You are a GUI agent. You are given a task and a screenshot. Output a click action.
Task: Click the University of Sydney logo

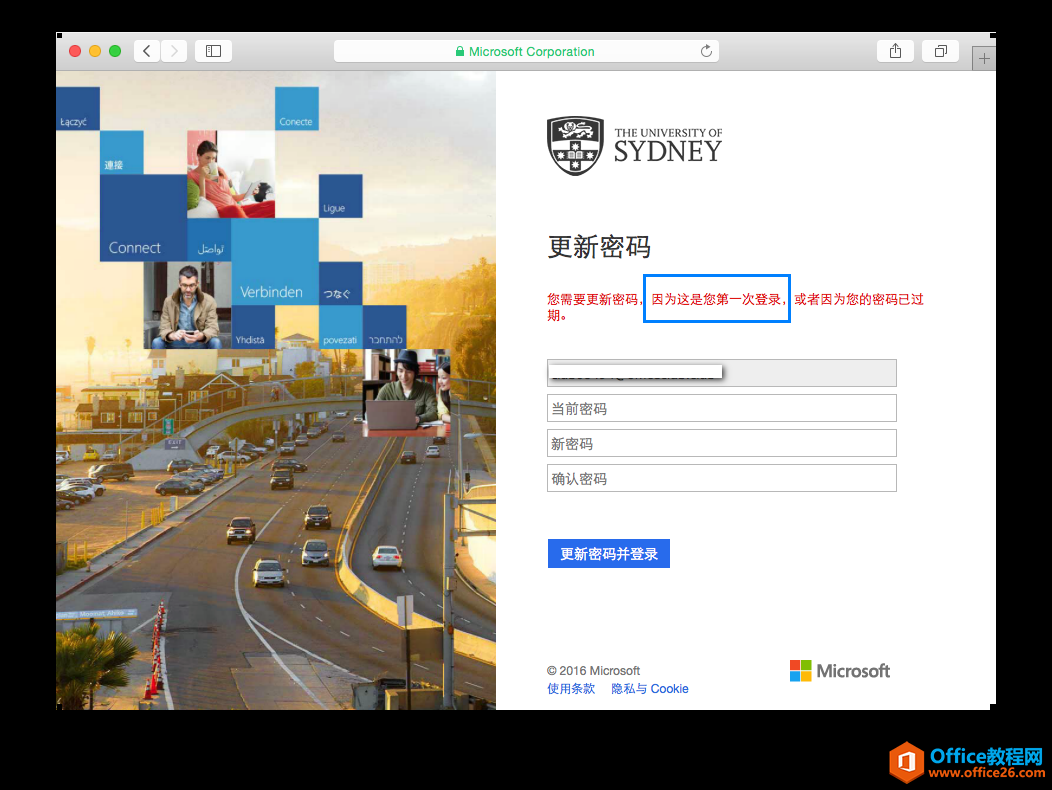pyautogui.click(x=634, y=146)
